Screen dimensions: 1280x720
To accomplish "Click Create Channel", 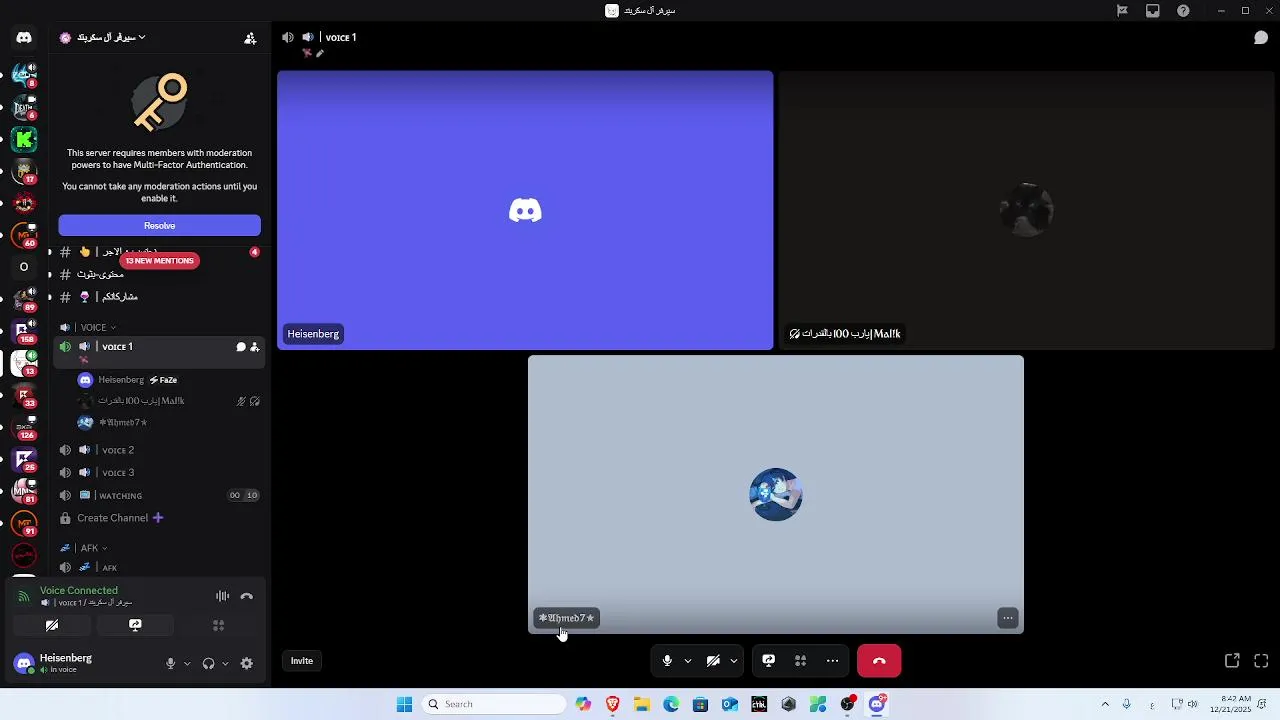I will (112, 518).
